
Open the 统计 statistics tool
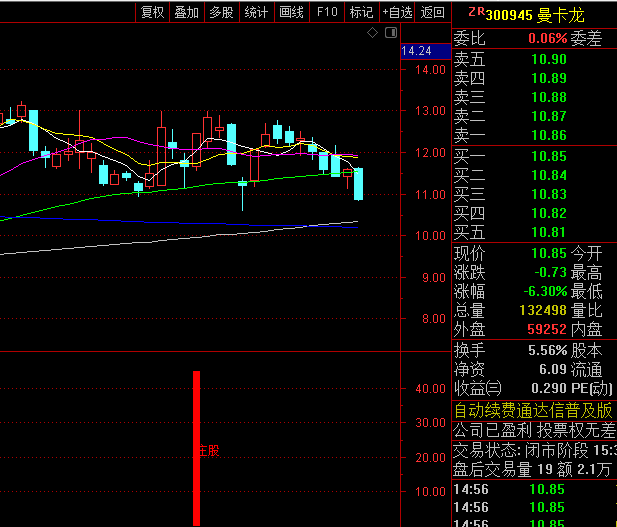256,12
